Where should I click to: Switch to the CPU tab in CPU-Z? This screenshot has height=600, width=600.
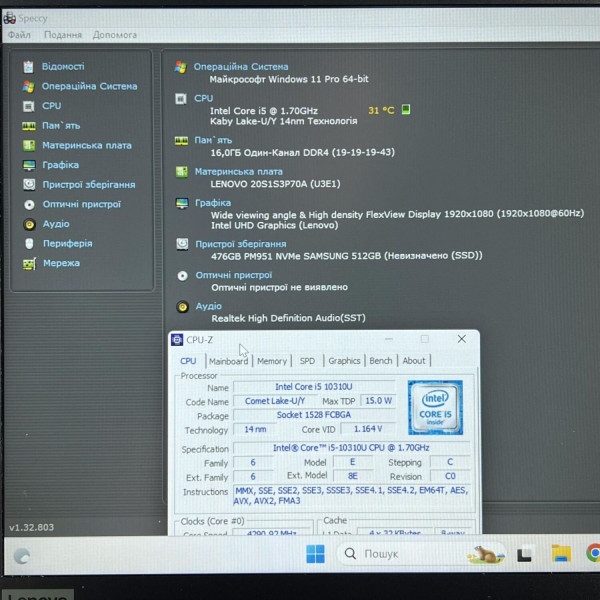pos(188,361)
